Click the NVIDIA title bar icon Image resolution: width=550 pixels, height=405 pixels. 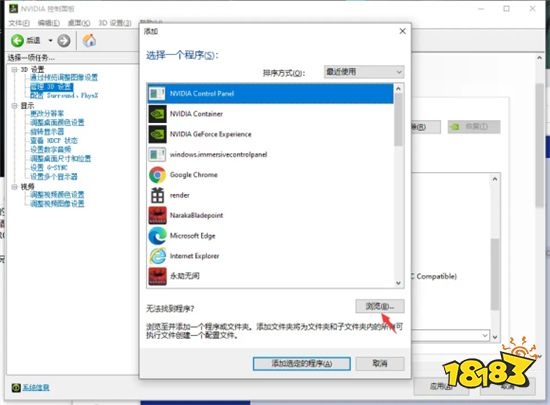point(13,8)
